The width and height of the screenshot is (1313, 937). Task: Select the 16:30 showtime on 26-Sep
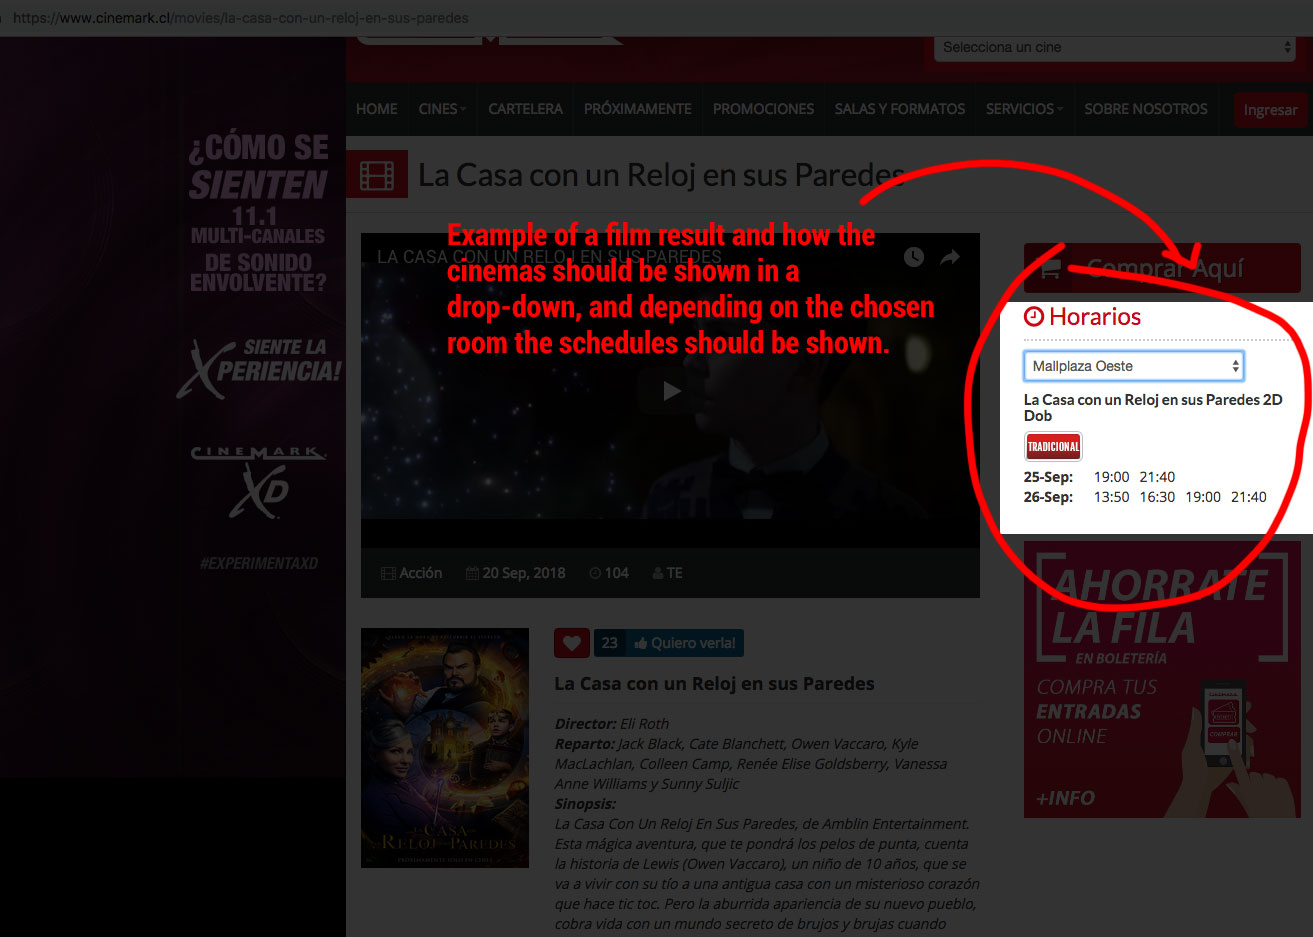pos(1157,497)
